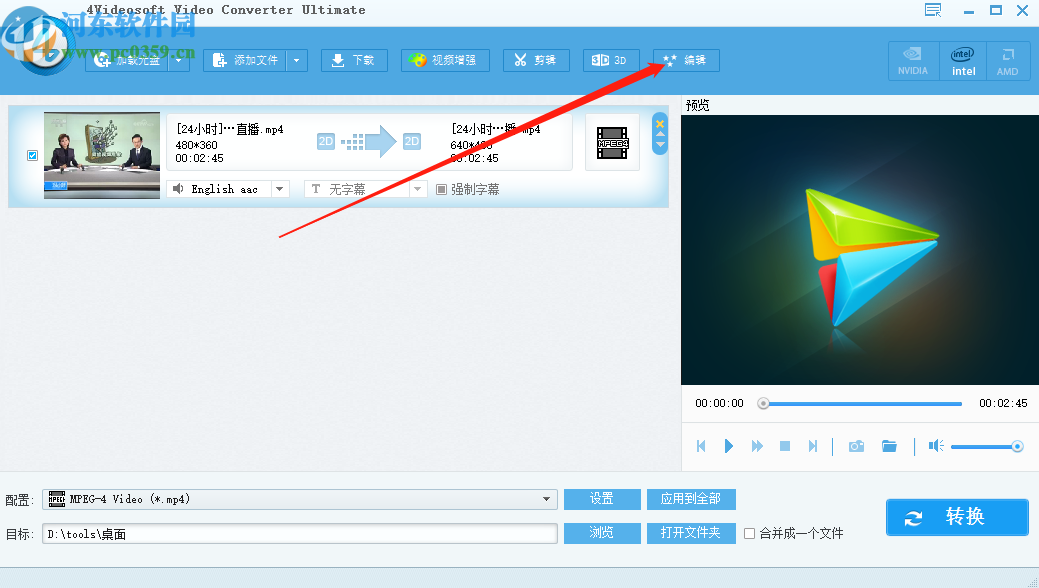Open the 3D conversion tool
Screen dimensions: 1039x588
click(610, 60)
